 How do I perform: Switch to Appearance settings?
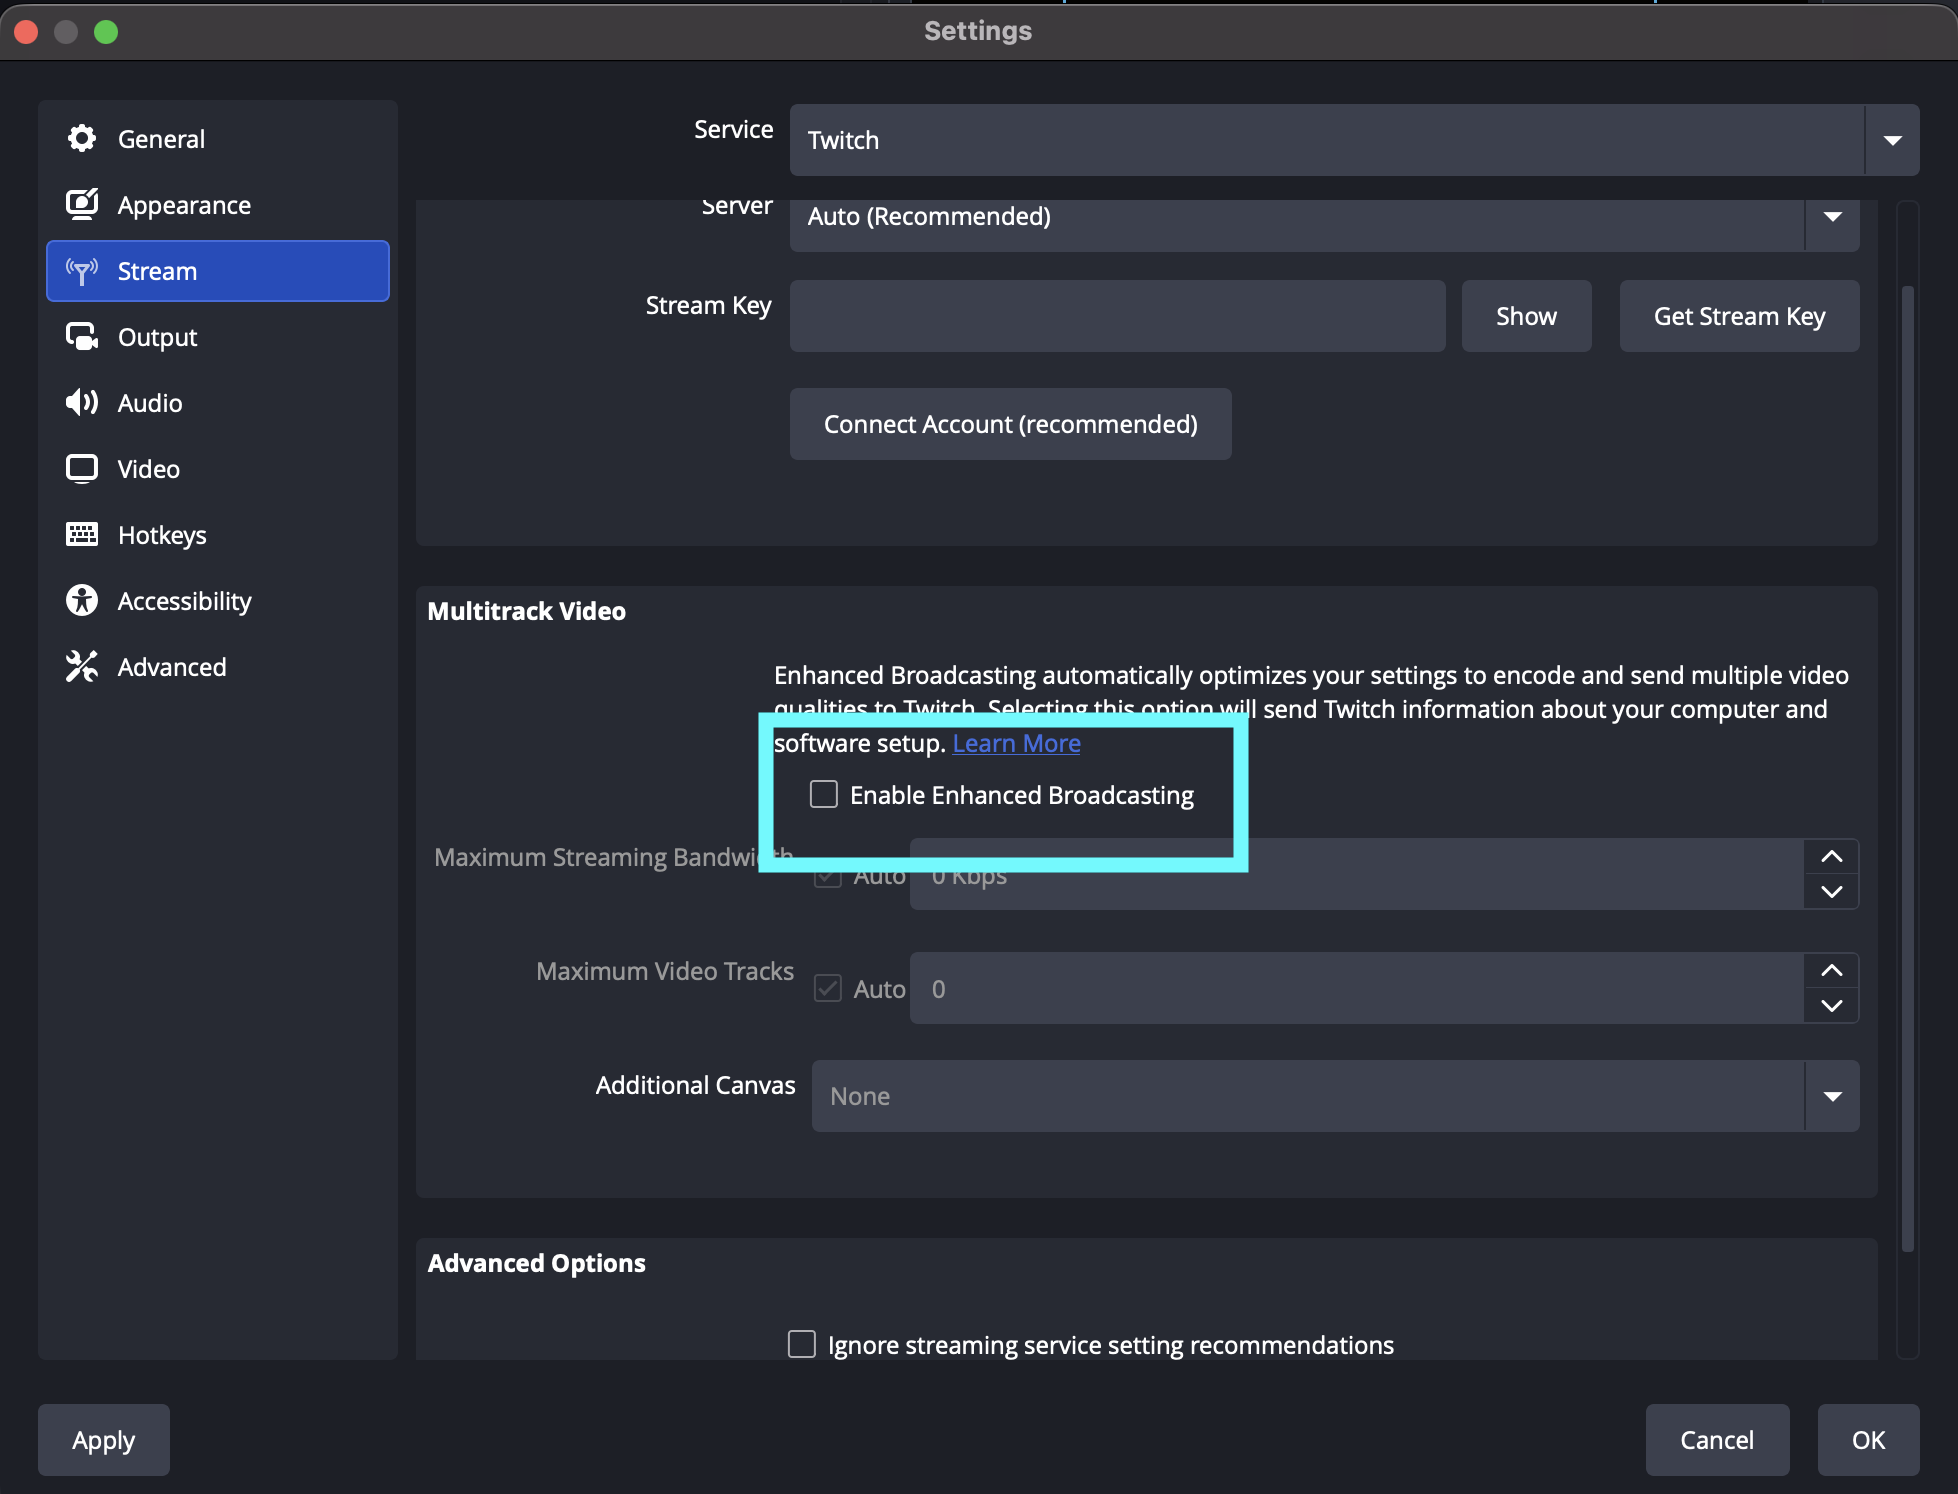[218, 205]
